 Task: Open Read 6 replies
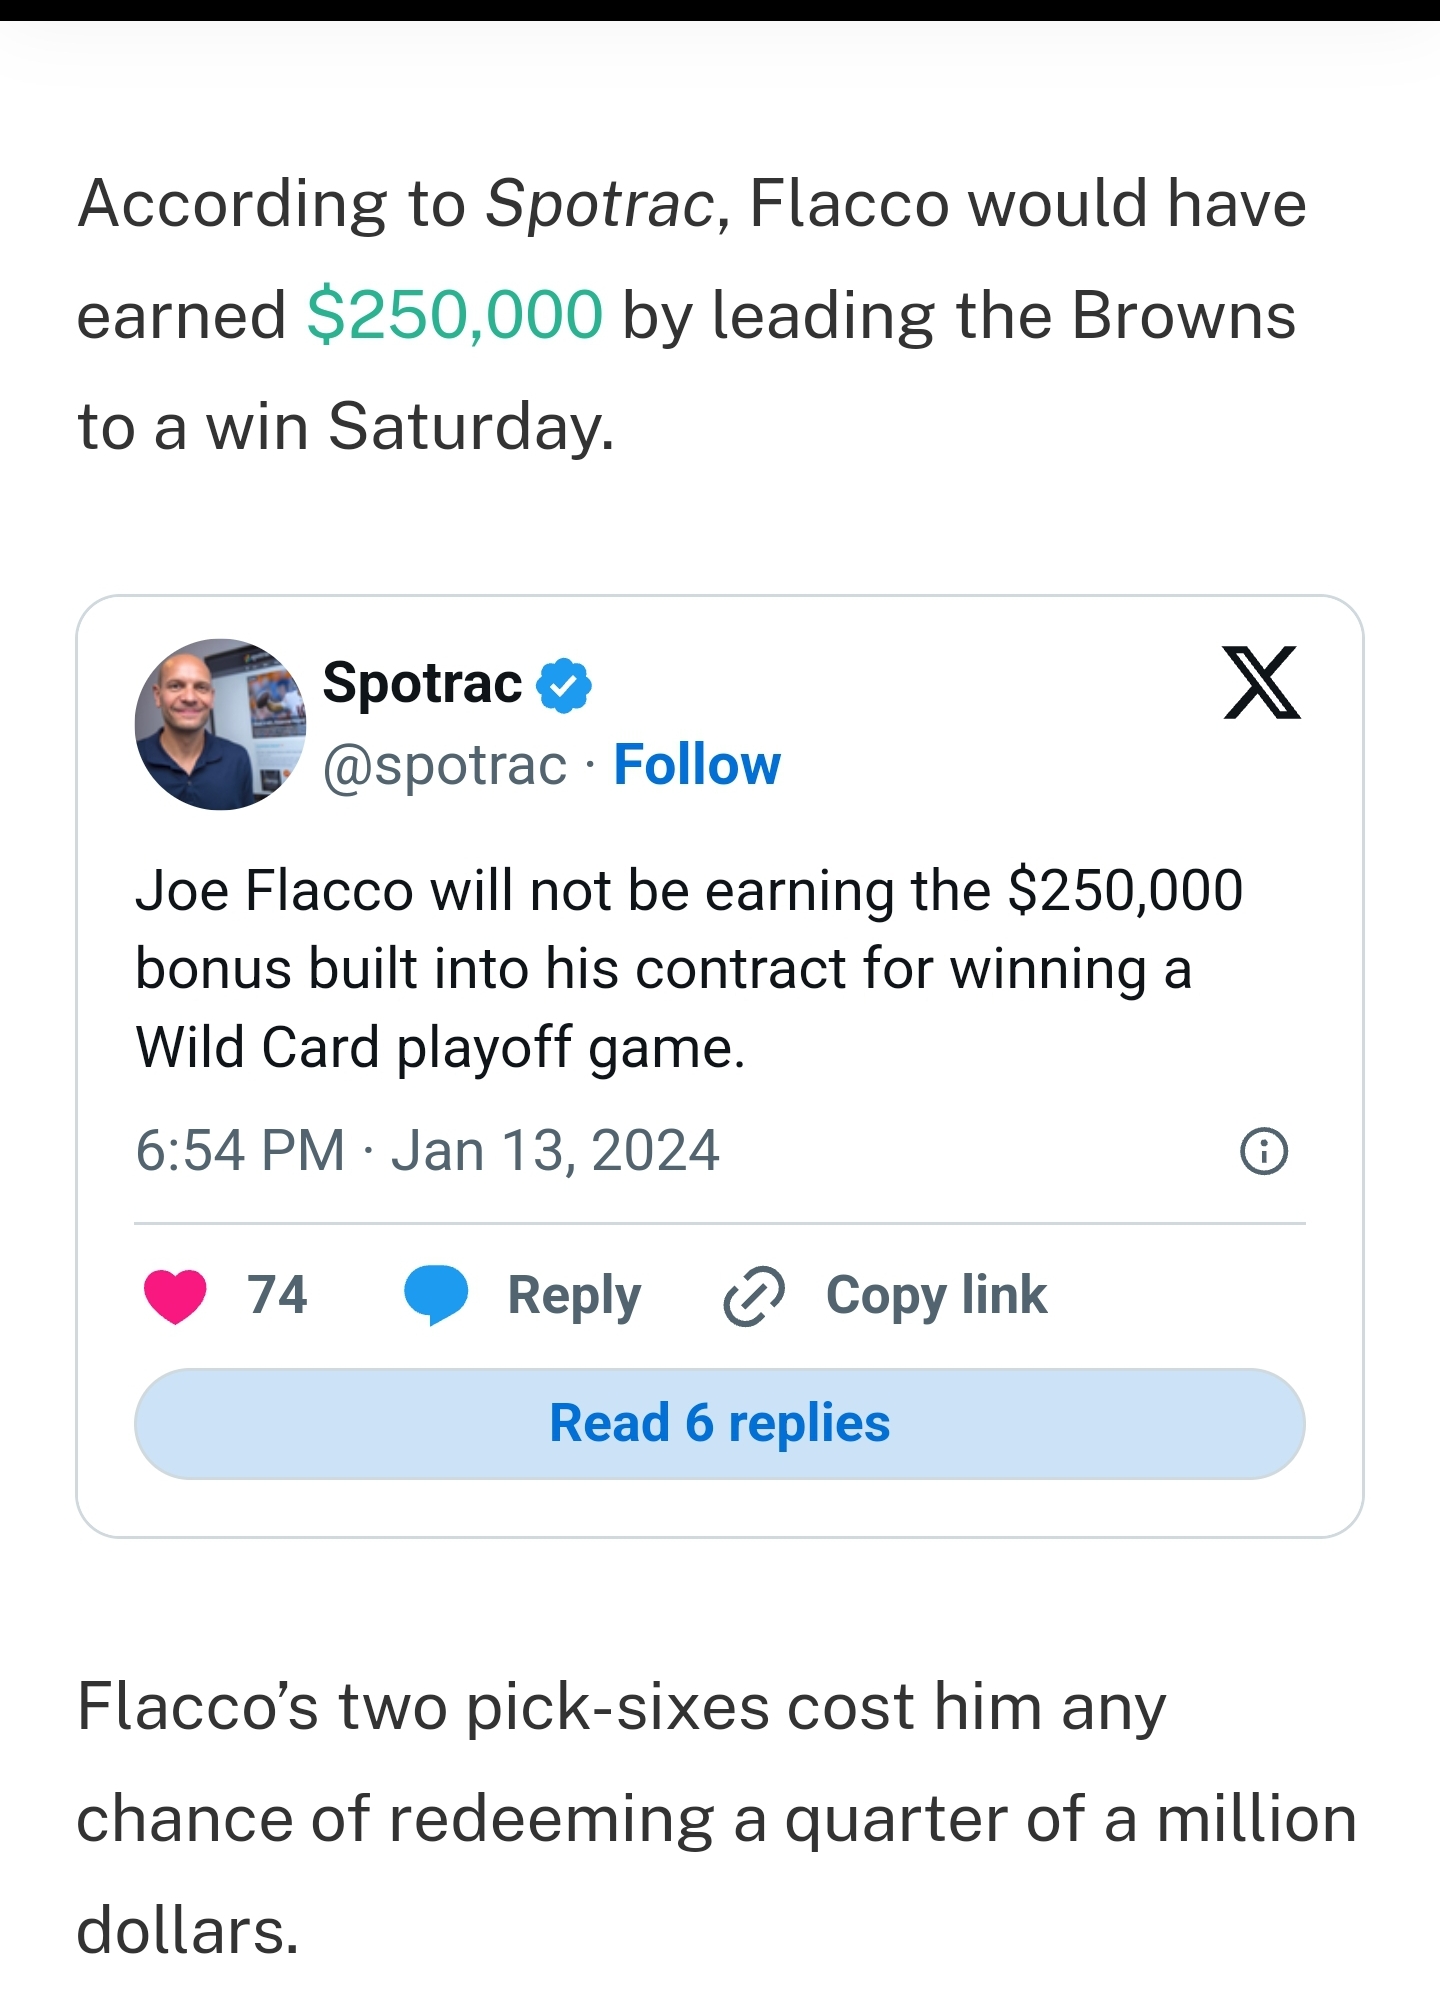tap(719, 1423)
